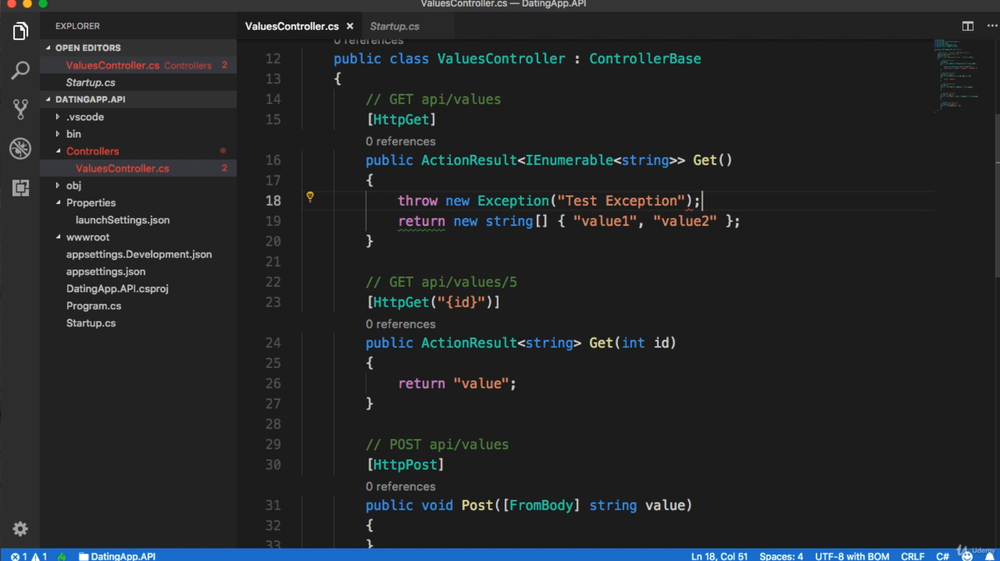Click 0 references above Post method
Screen dimensions: 1000x561
401,486
